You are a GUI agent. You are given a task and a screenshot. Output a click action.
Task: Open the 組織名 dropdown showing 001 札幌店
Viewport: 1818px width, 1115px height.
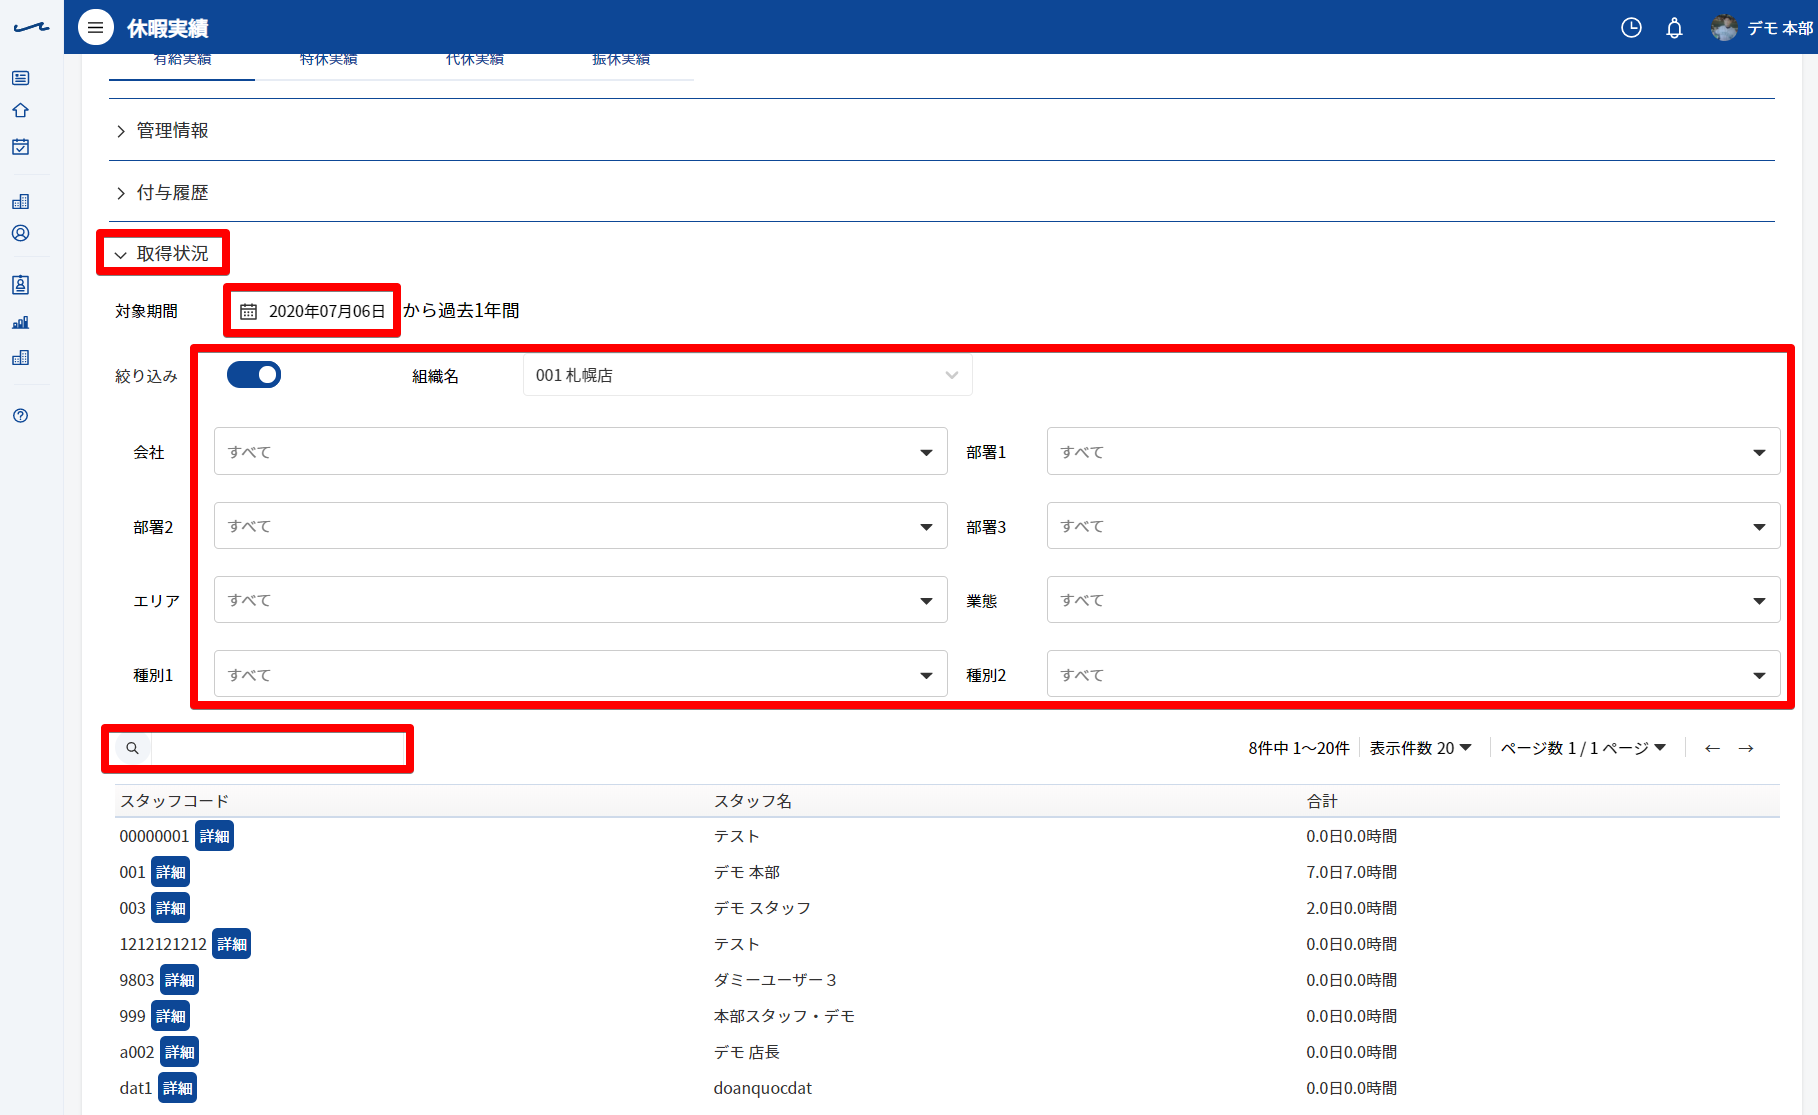(x=747, y=375)
